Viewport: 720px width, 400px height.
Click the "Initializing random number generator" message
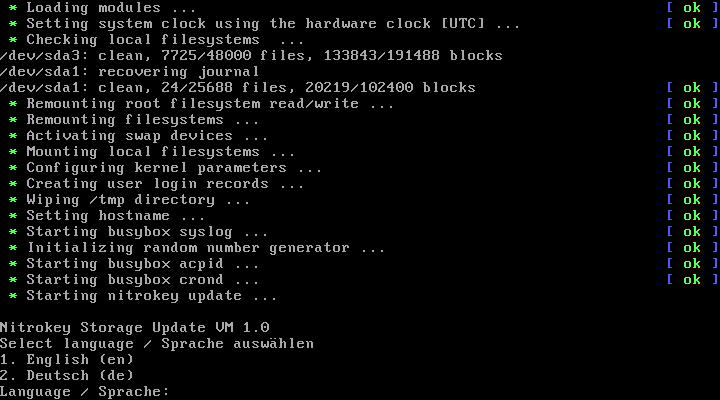pyautogui.click(x=205, y=248)
